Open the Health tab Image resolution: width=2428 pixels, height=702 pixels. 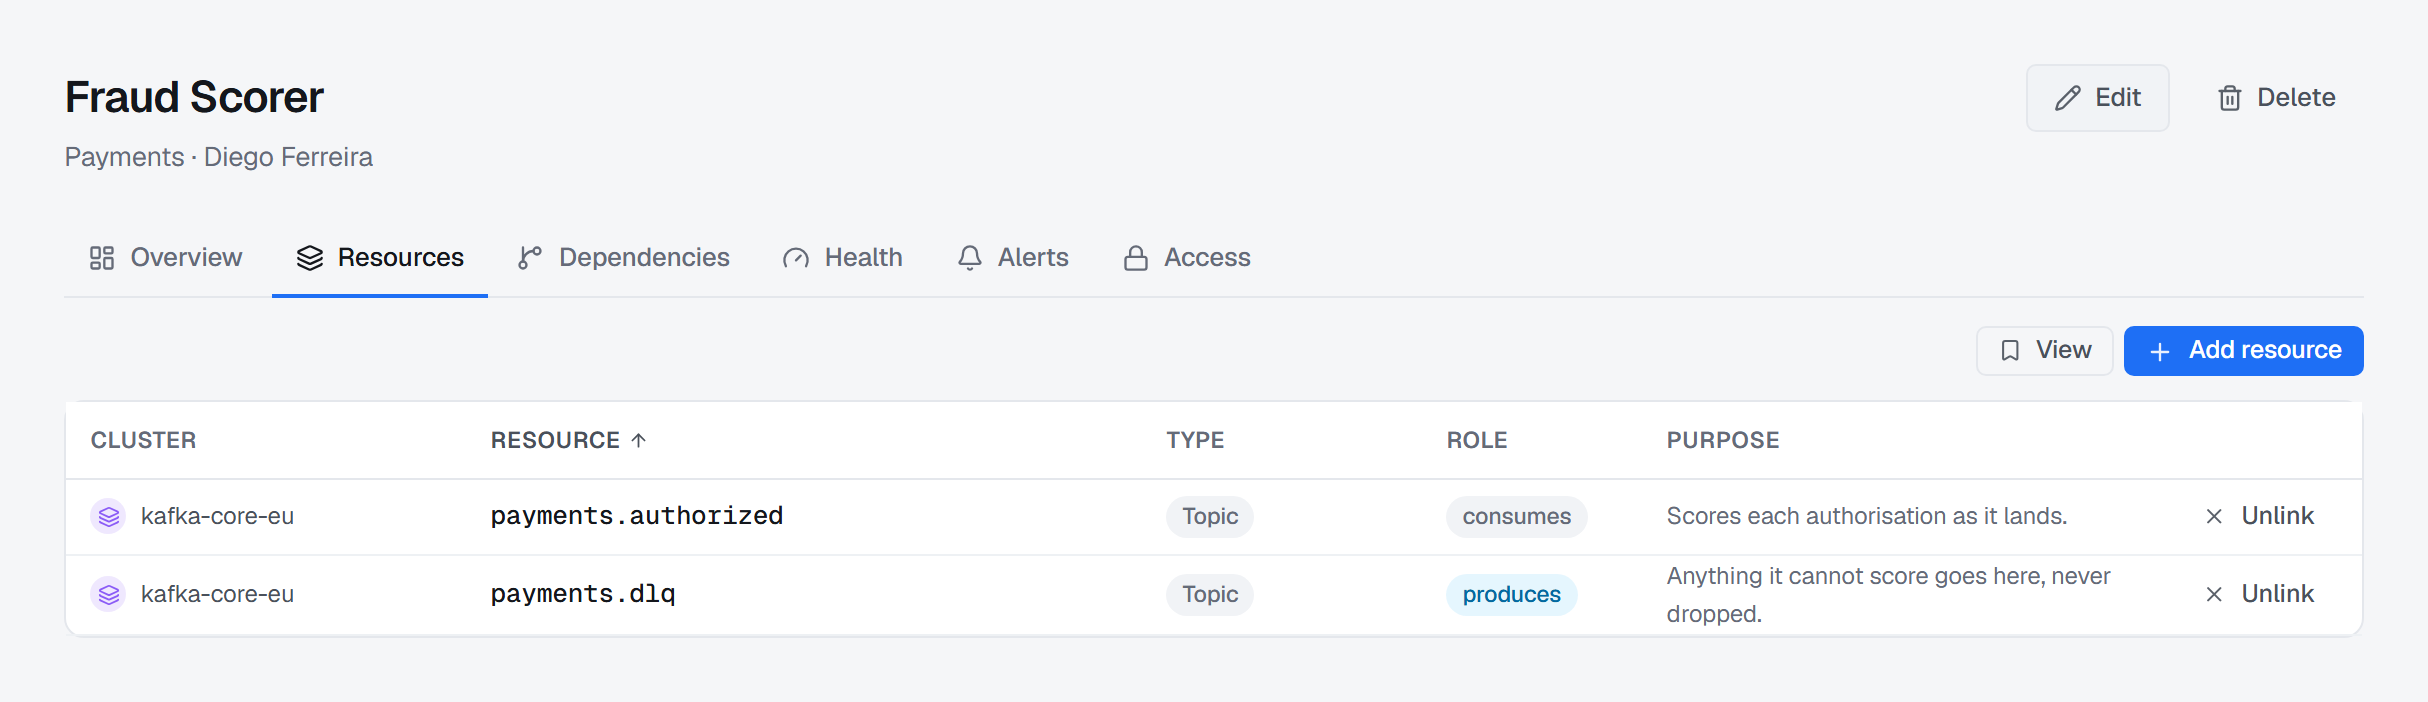843,258
